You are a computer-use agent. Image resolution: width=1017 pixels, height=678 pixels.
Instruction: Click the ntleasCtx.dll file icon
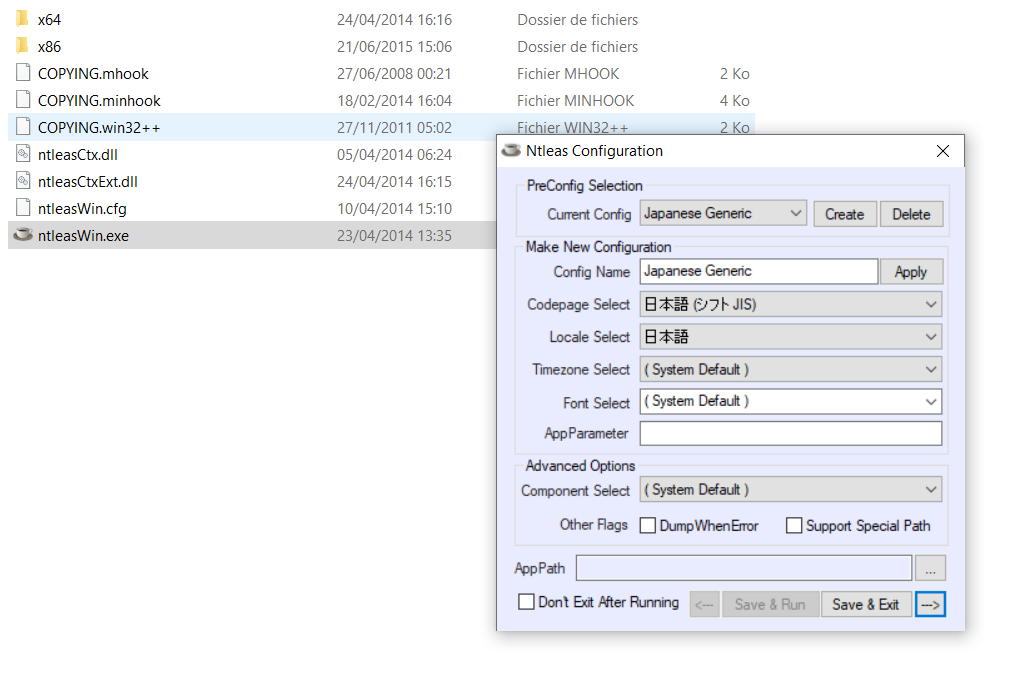coord(23,154)
